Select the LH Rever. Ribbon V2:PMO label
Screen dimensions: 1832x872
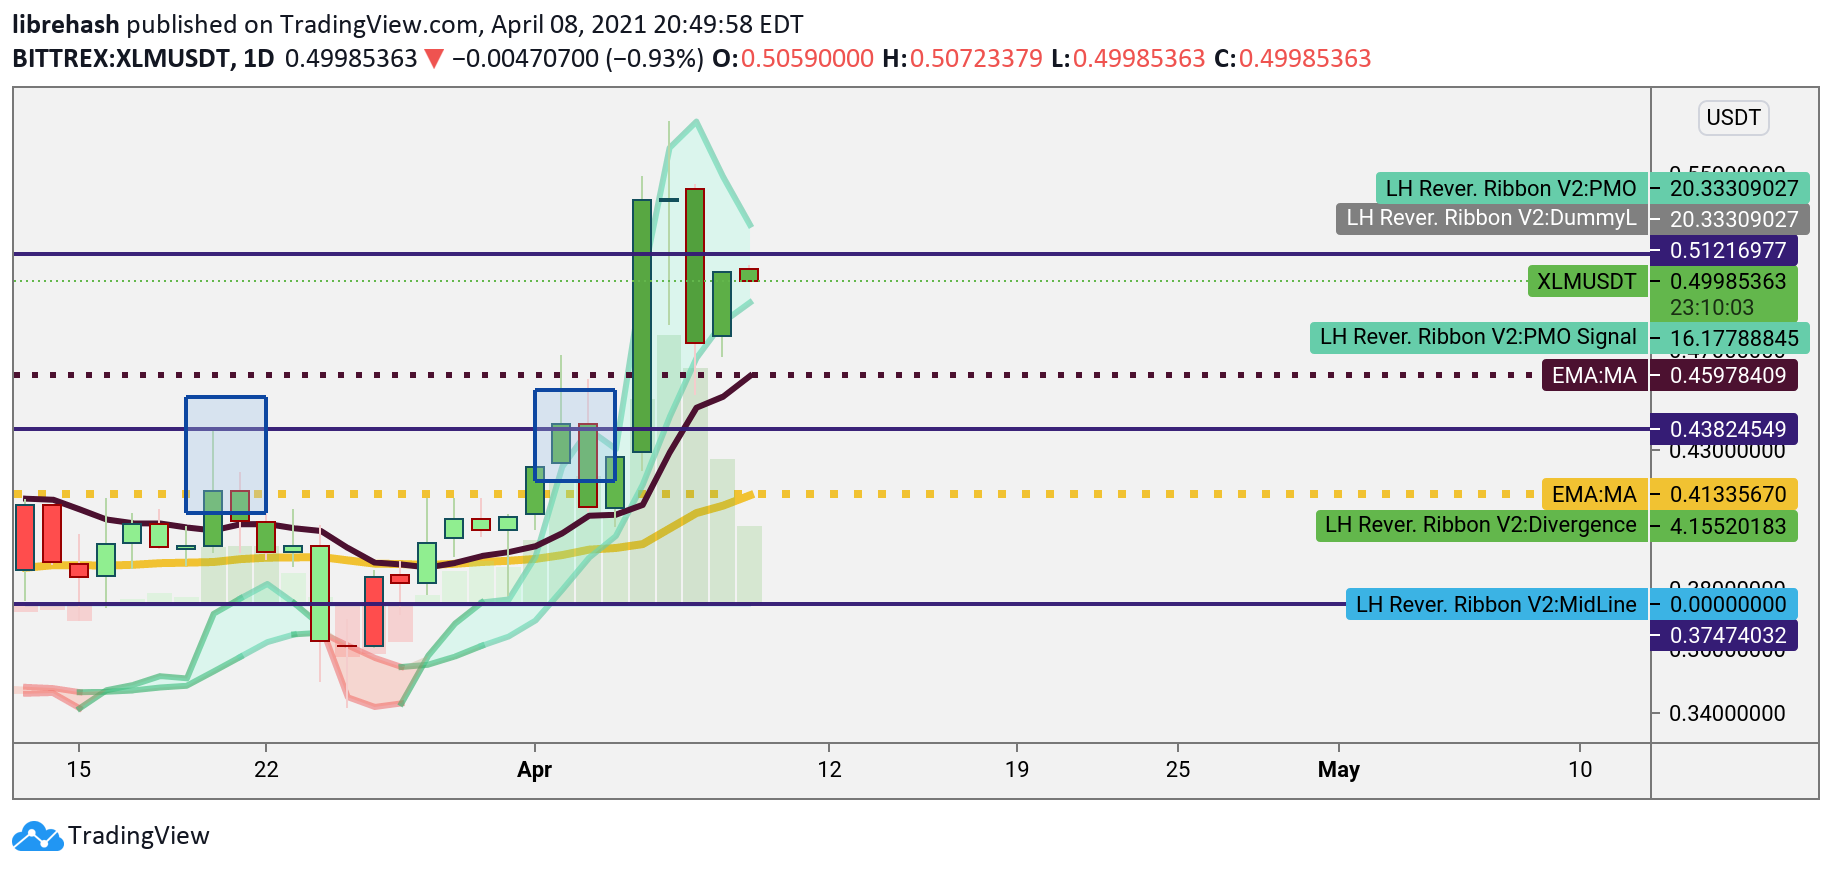[x=1511, y=188]
